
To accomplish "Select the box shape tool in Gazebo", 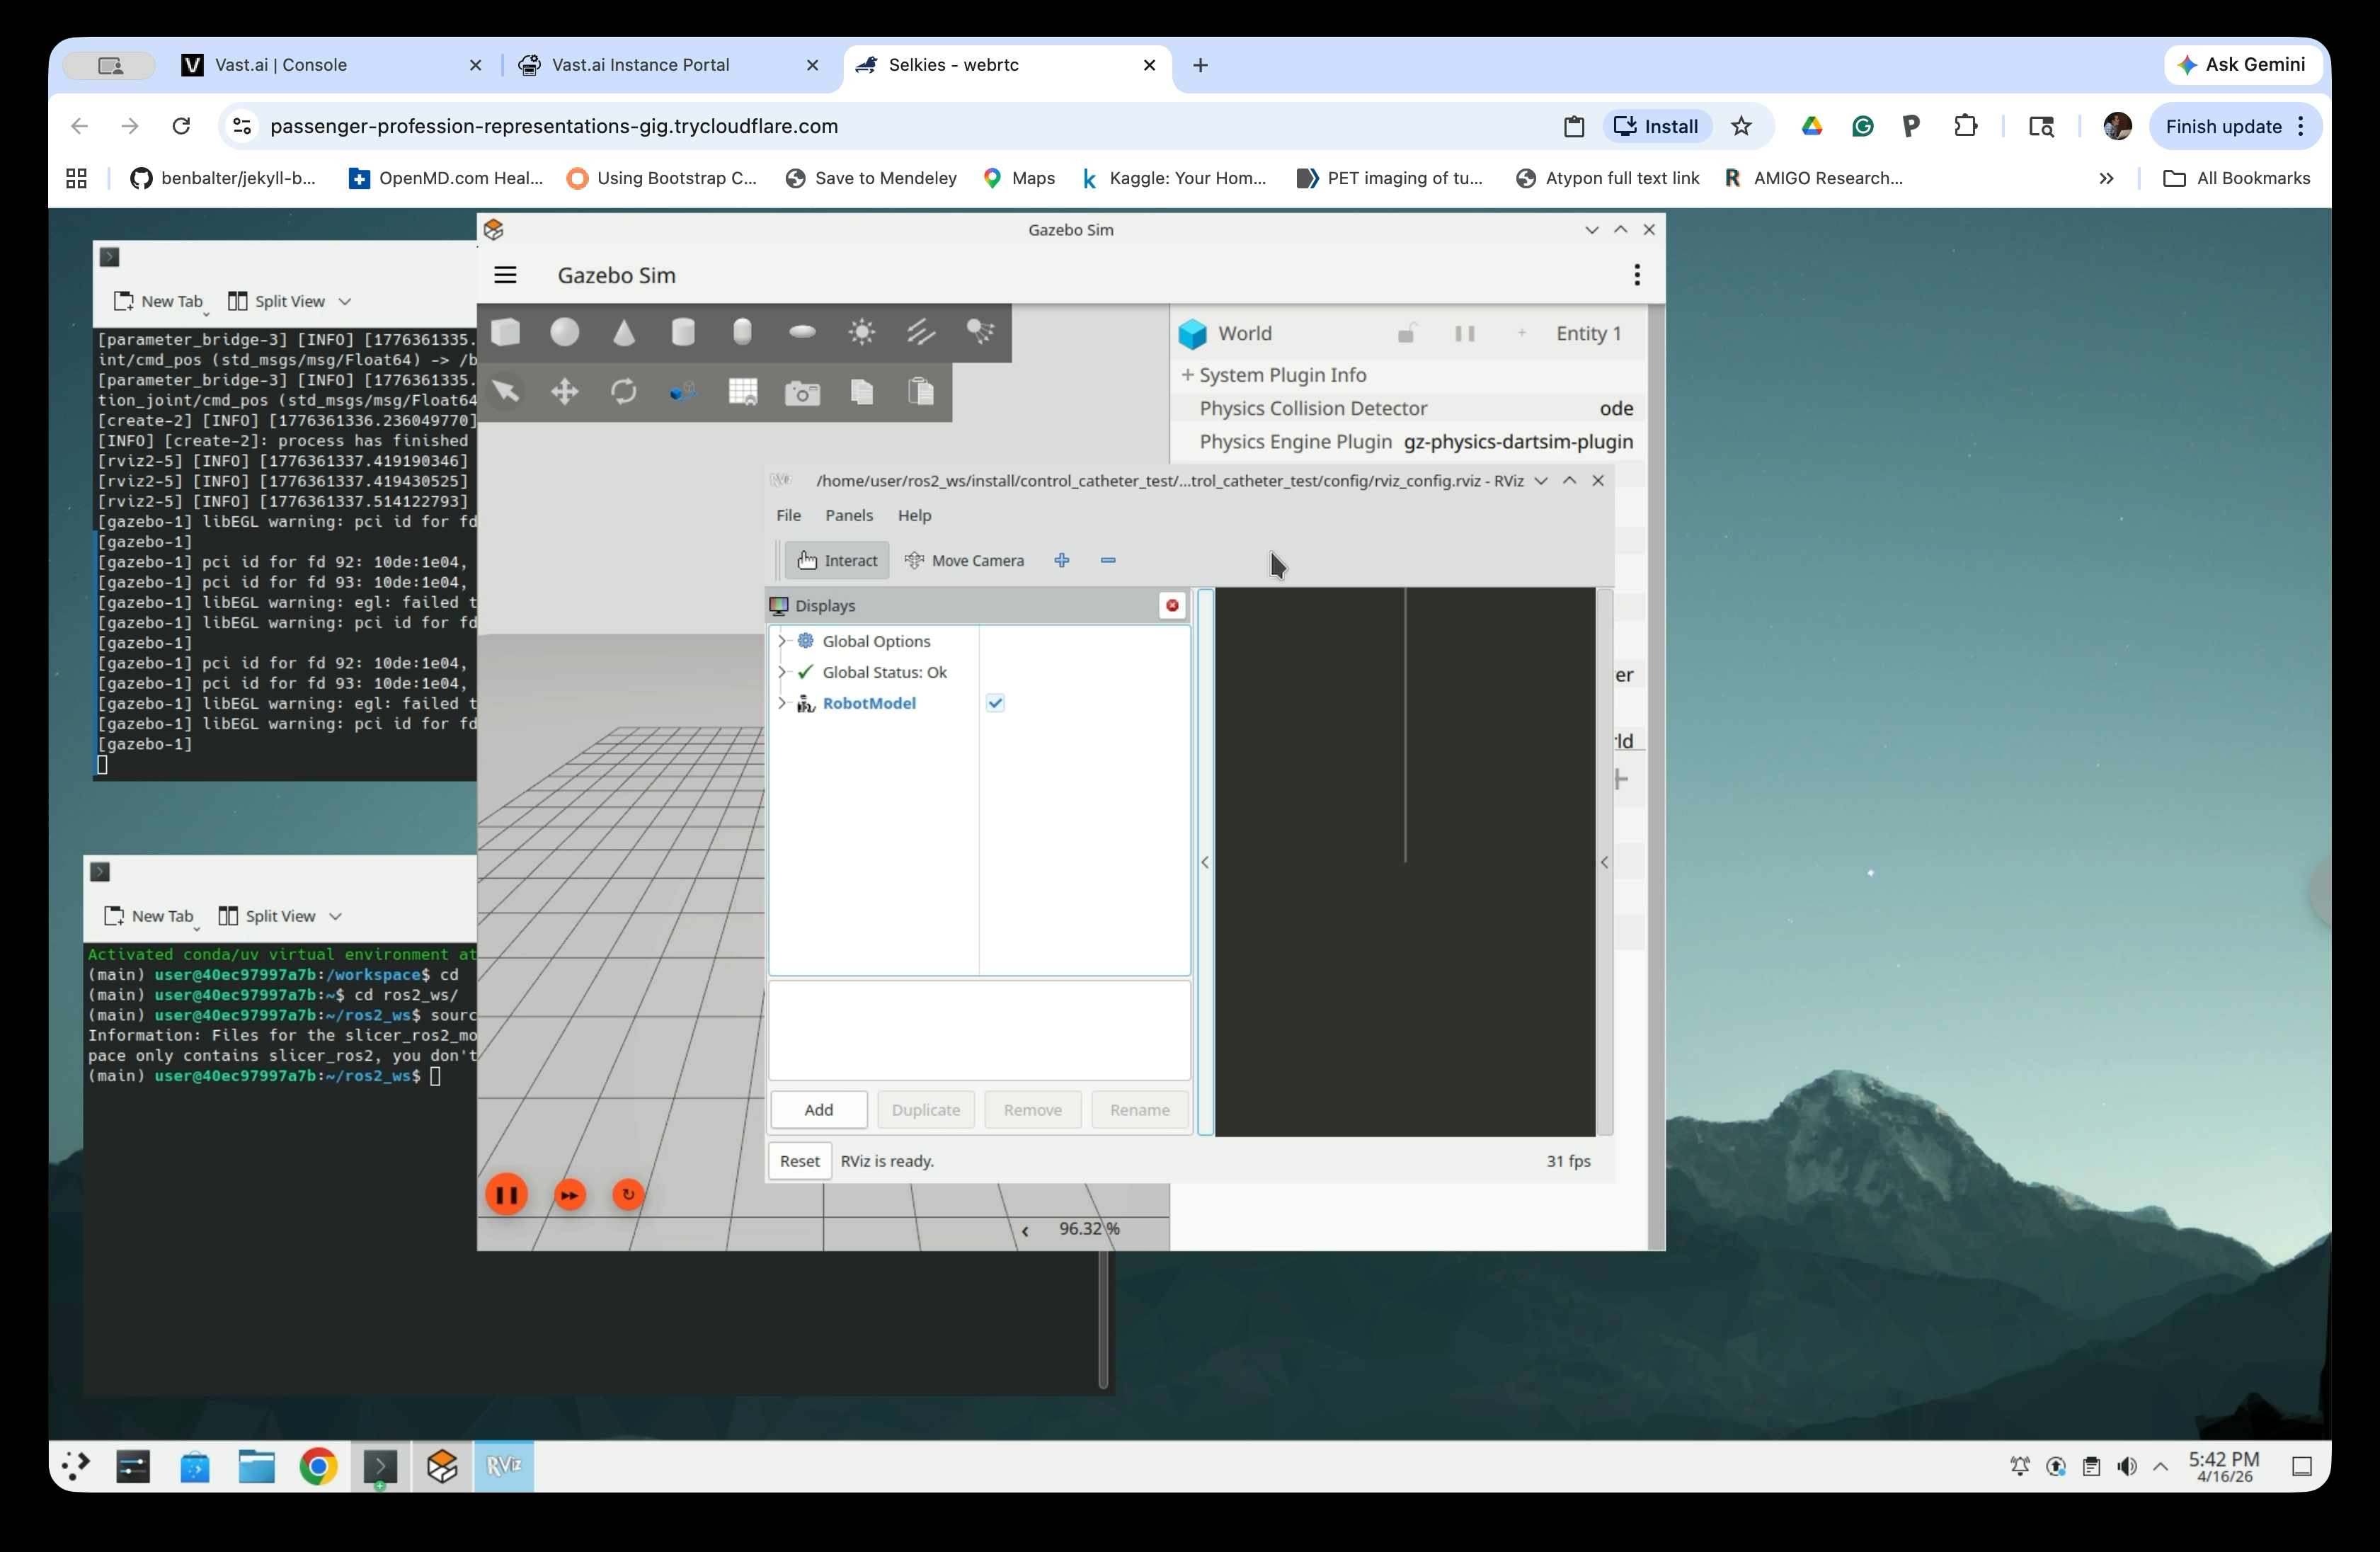I will [x=506, y=332].
